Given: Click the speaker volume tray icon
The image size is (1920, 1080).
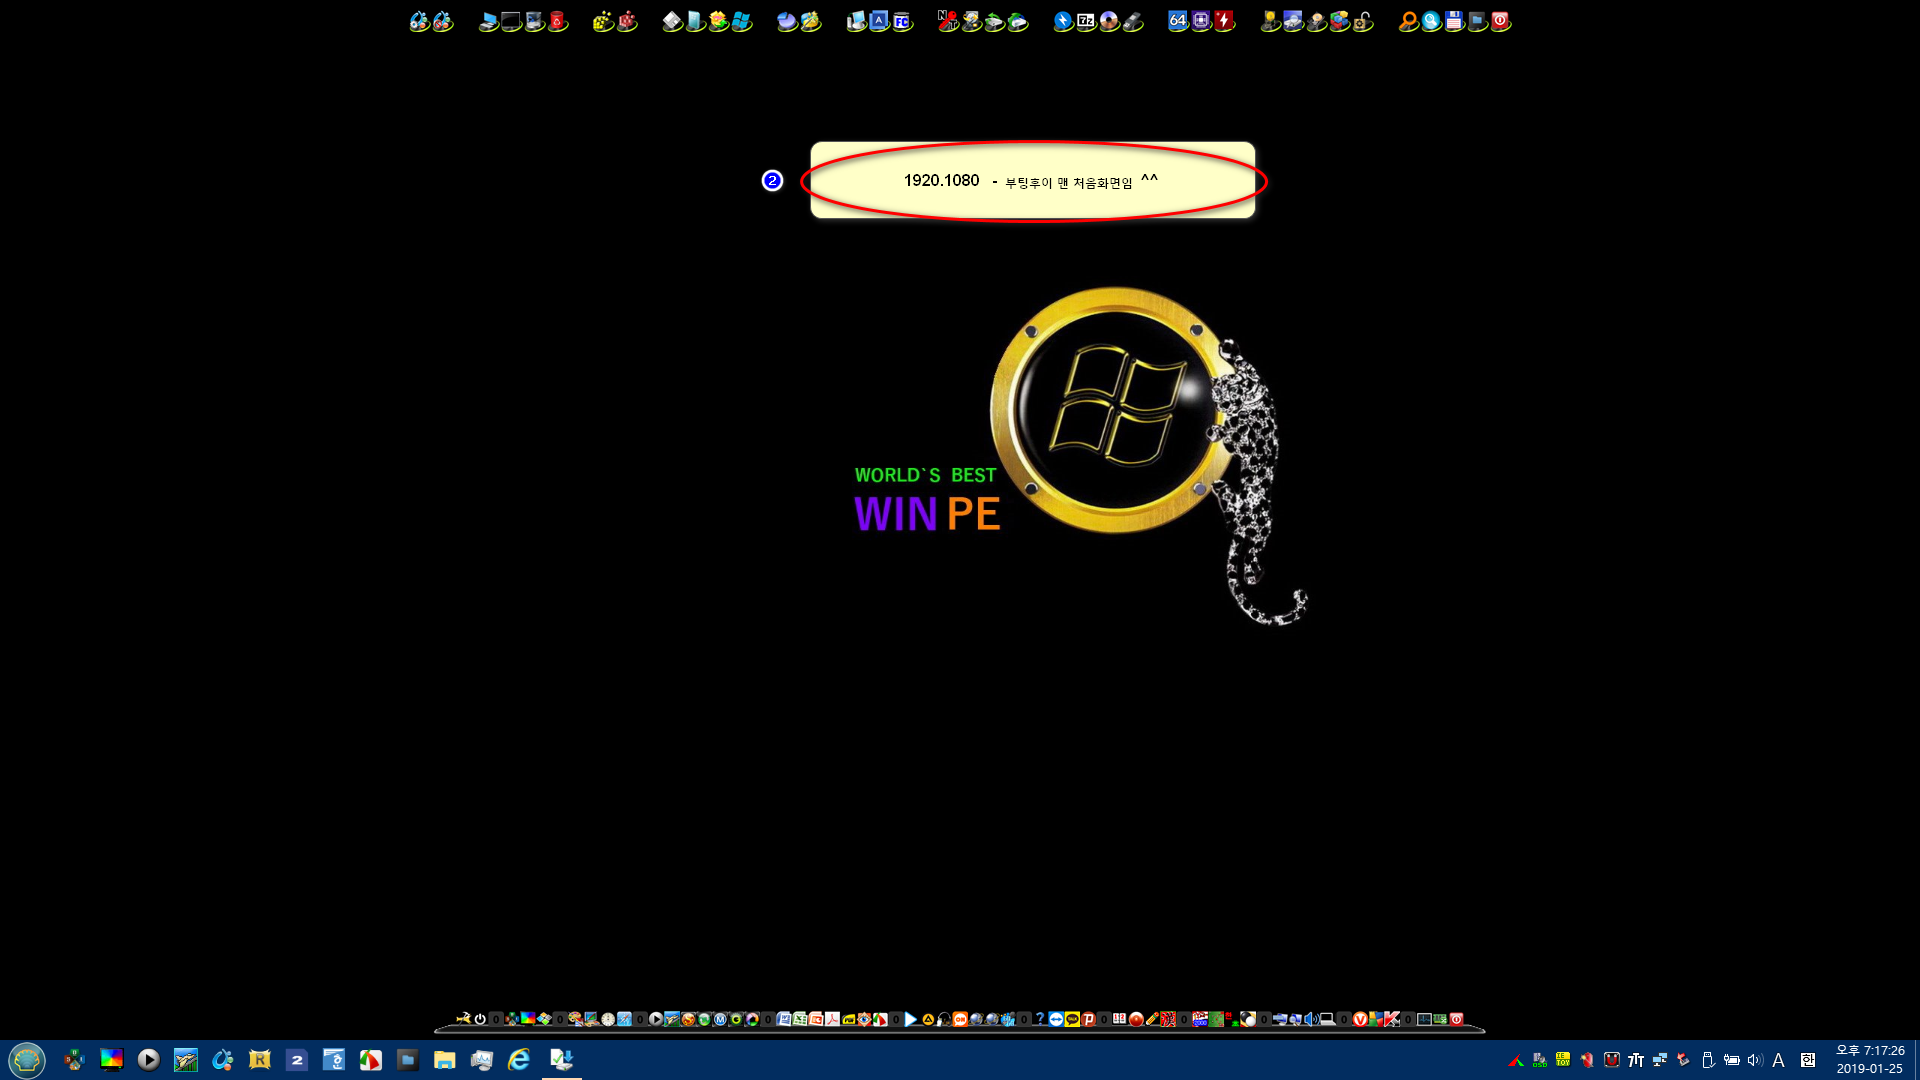Looking at the screenshot, I should point(1755,1060).
